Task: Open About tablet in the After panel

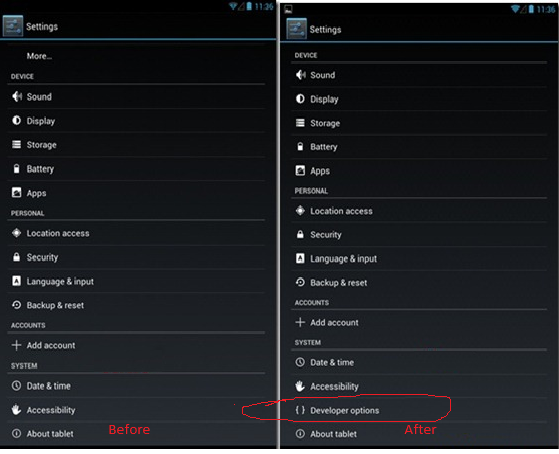Action: 419,434
